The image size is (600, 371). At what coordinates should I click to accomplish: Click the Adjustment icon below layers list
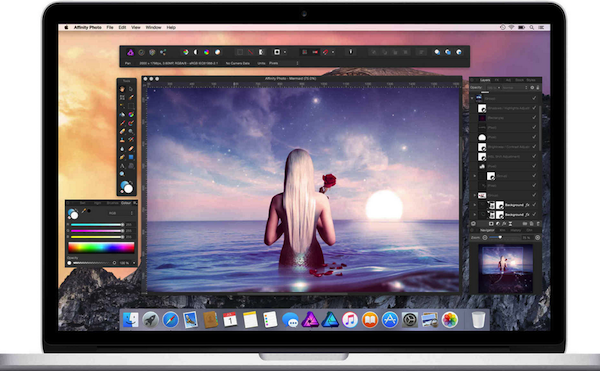[498, 224]
